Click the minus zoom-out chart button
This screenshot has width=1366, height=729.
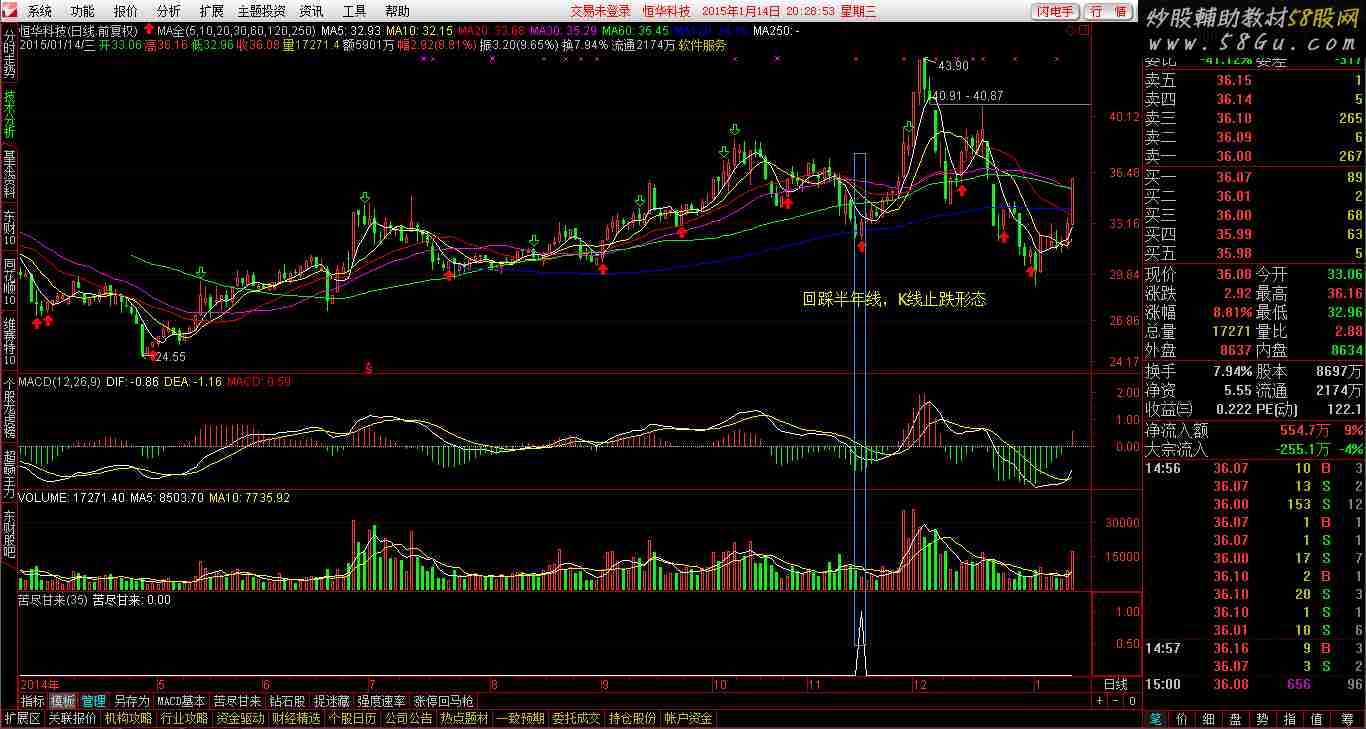pos(1116,701)
